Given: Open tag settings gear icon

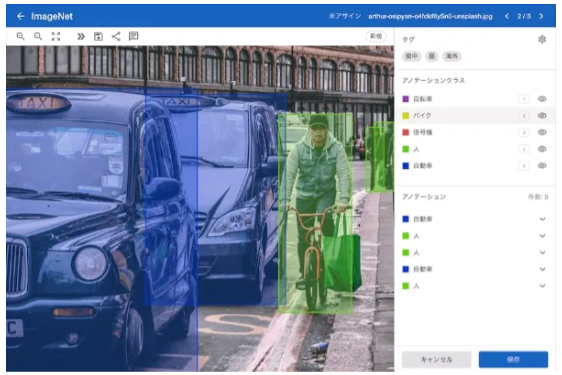Looking at the screenshot, I should tap(542, 39).
